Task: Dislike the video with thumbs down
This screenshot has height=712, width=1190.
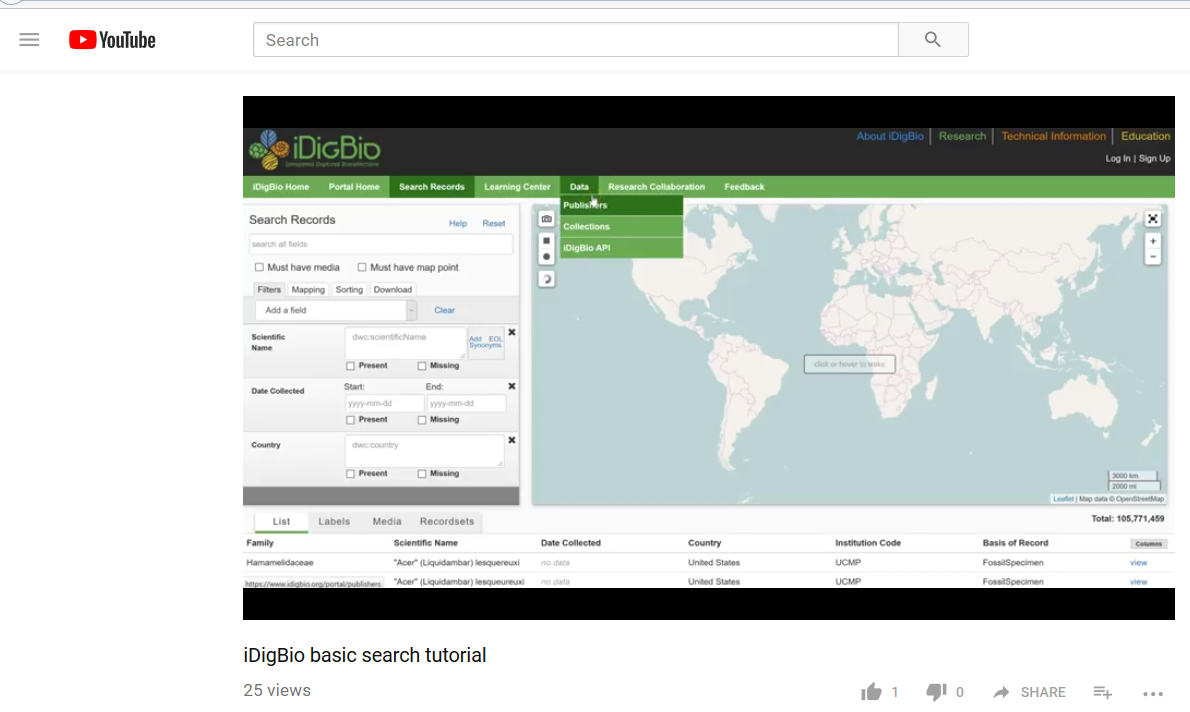Action: click(x=937, y=692)
